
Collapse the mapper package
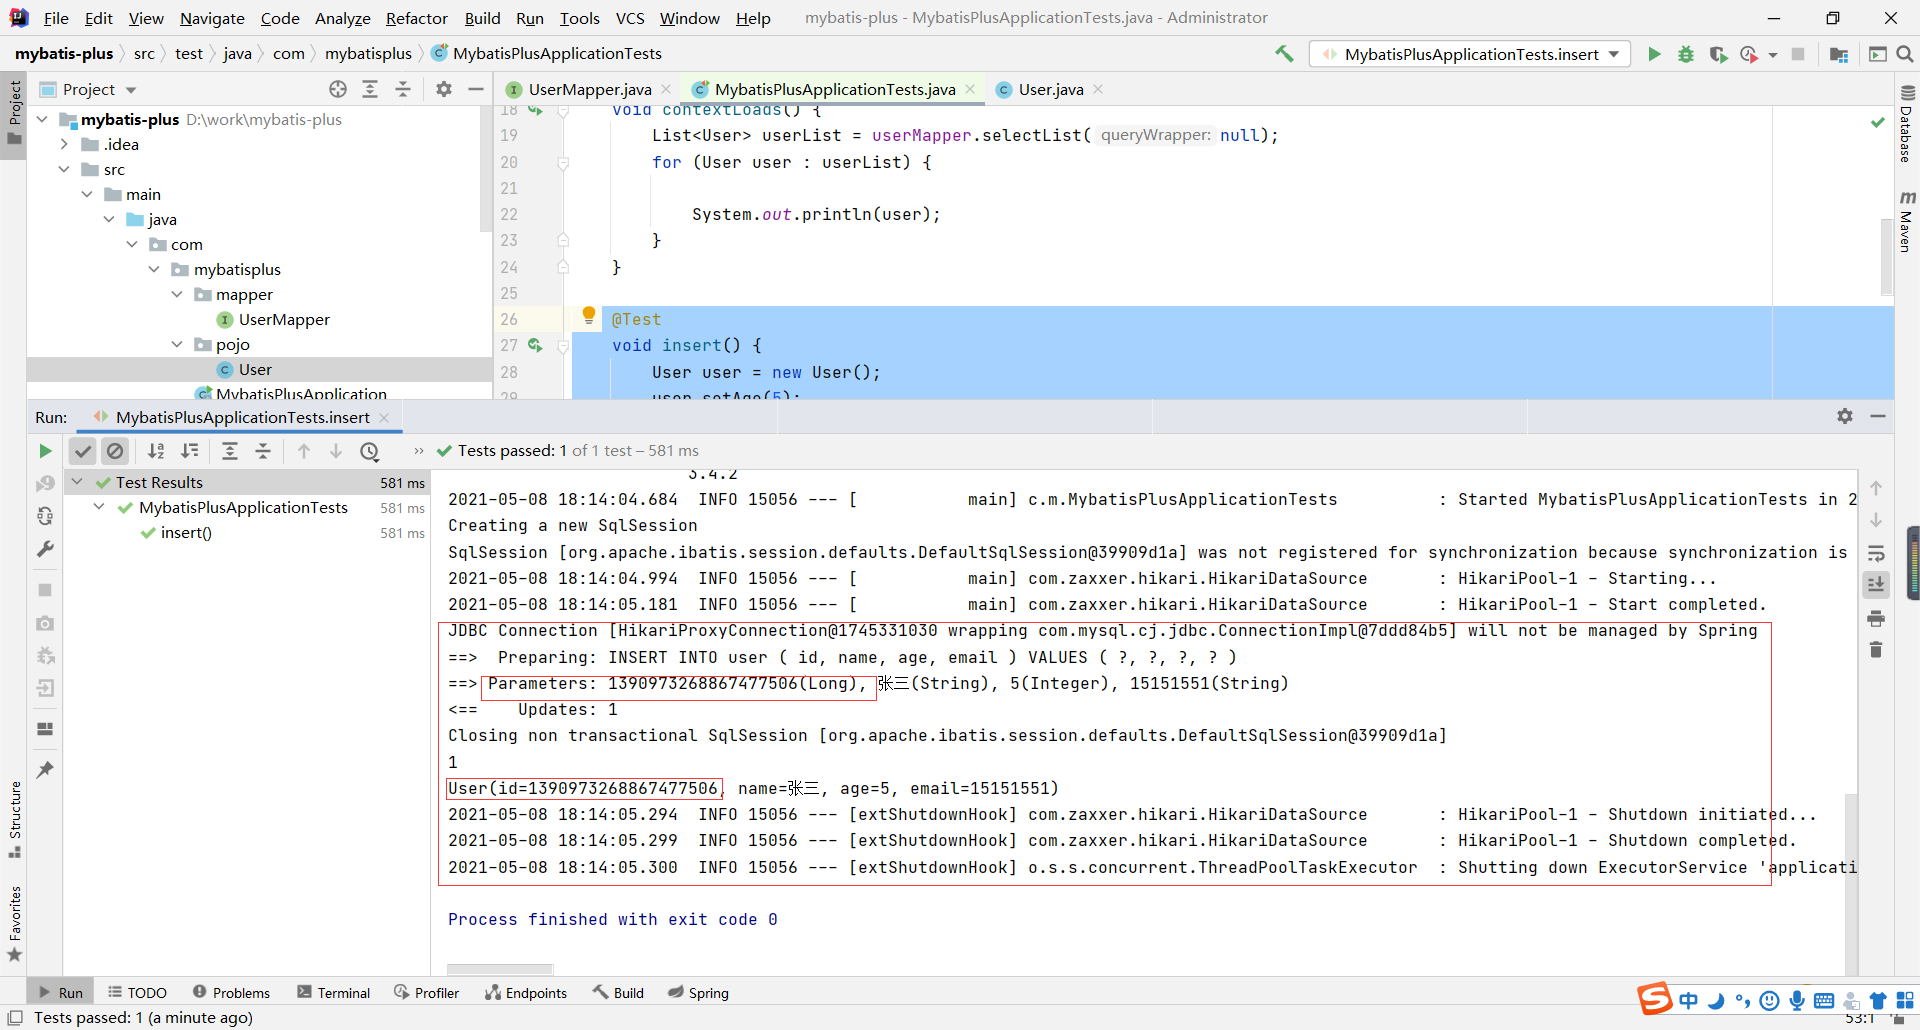pyautogui.click(x=177, y=294)
